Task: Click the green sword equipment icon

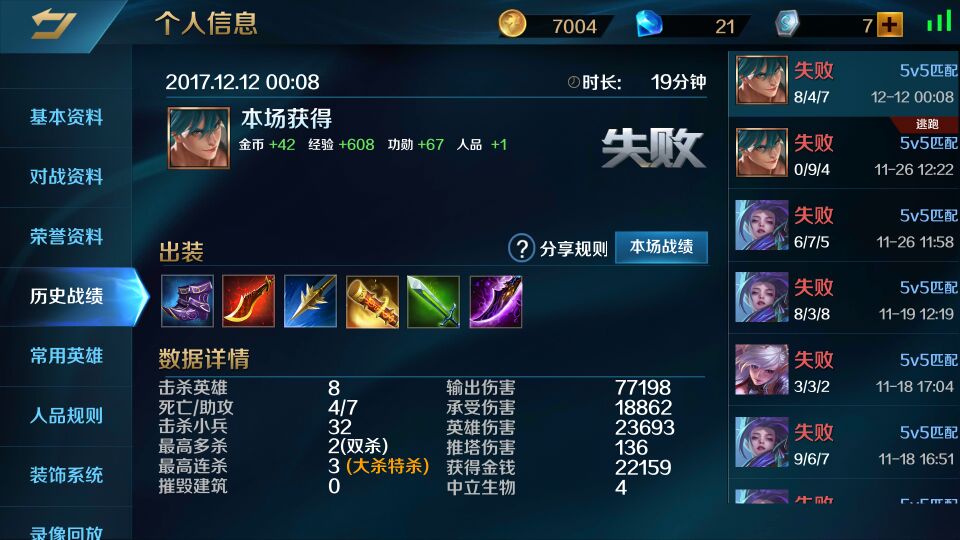Action: (x=433, y=301)
